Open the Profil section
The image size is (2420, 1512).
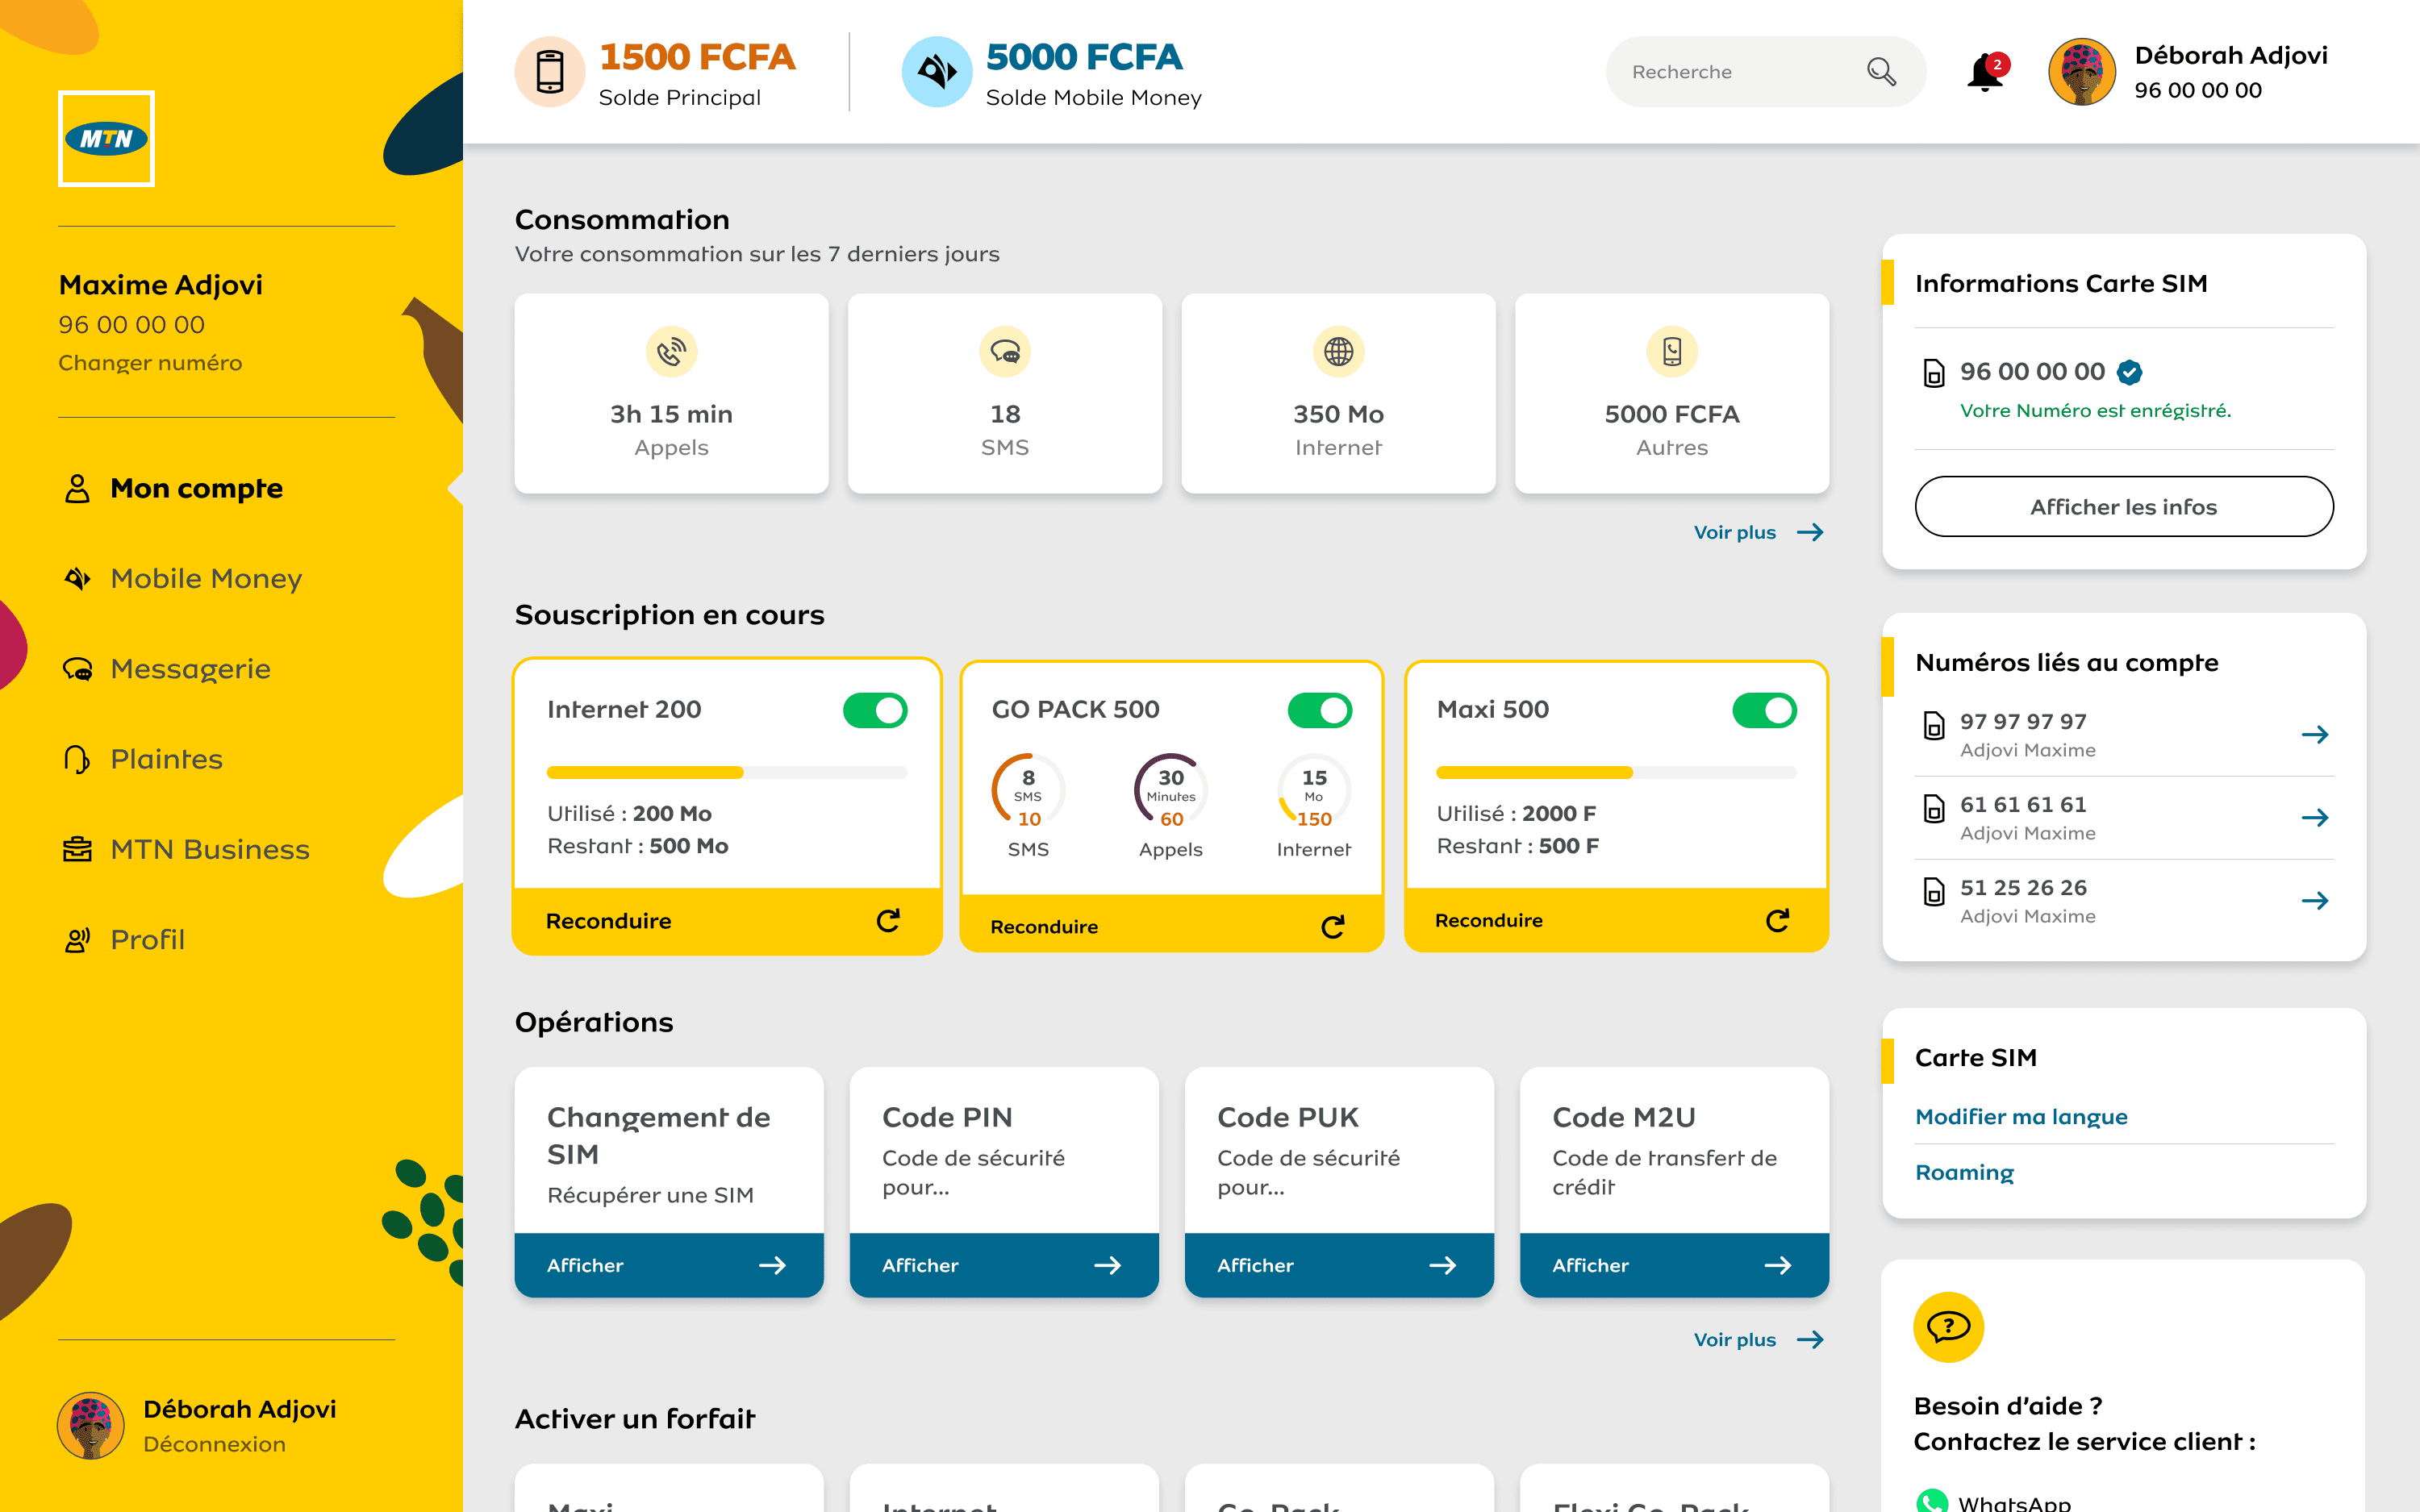coord(147,939)
